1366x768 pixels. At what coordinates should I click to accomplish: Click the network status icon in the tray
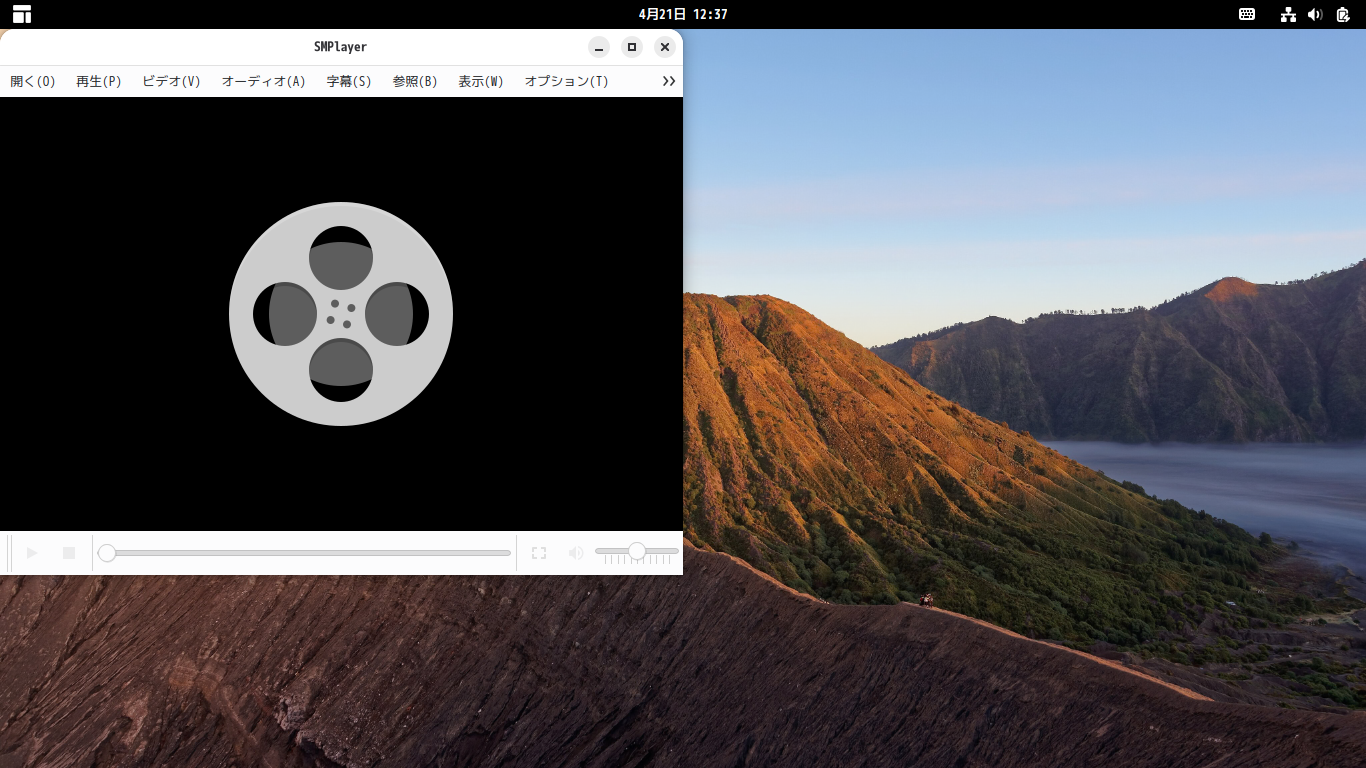coord(1288,14)
